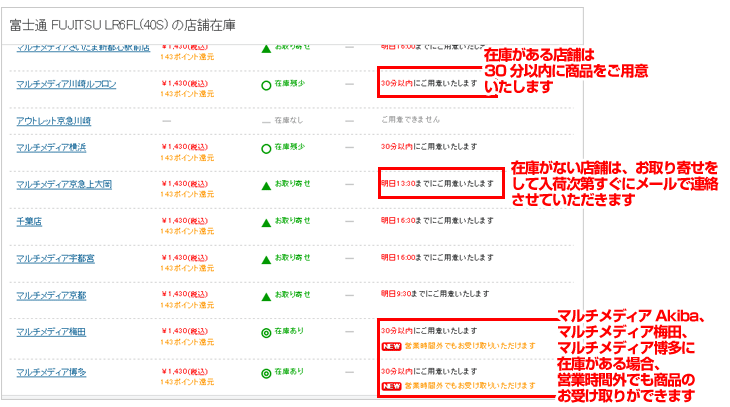Image resolution: width=730 pixels, height=407 pixels.
Task: Click the ¥1,430(税込) price for 川崎ルフロン
Action: (185, 83)
